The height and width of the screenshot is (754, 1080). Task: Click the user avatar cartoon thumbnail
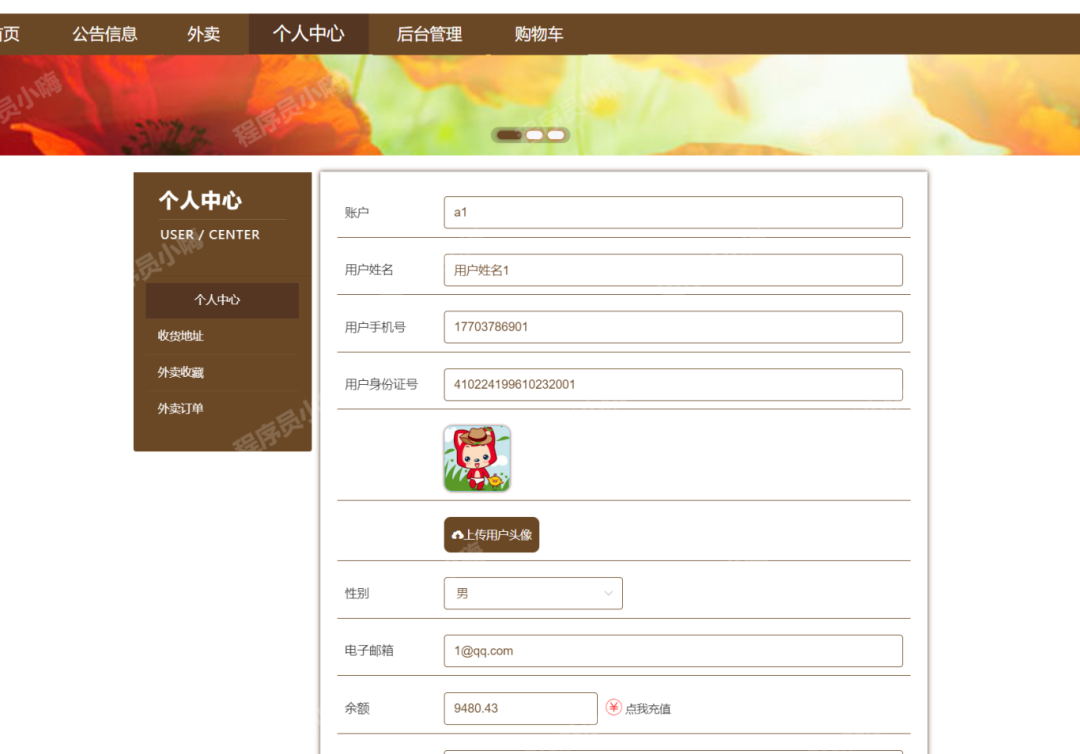pyautogui.click(x=476, y=458)
